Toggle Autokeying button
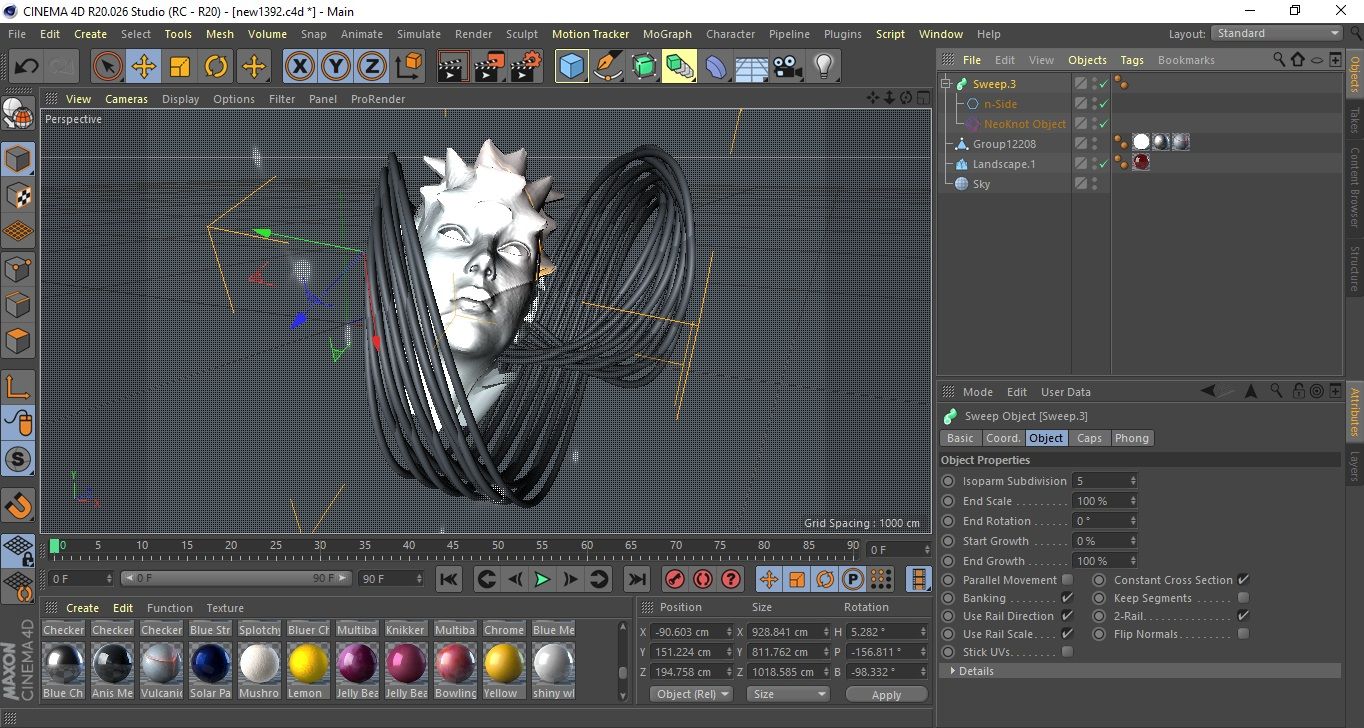Screen dimensions: 1364x728 point(703,579)
